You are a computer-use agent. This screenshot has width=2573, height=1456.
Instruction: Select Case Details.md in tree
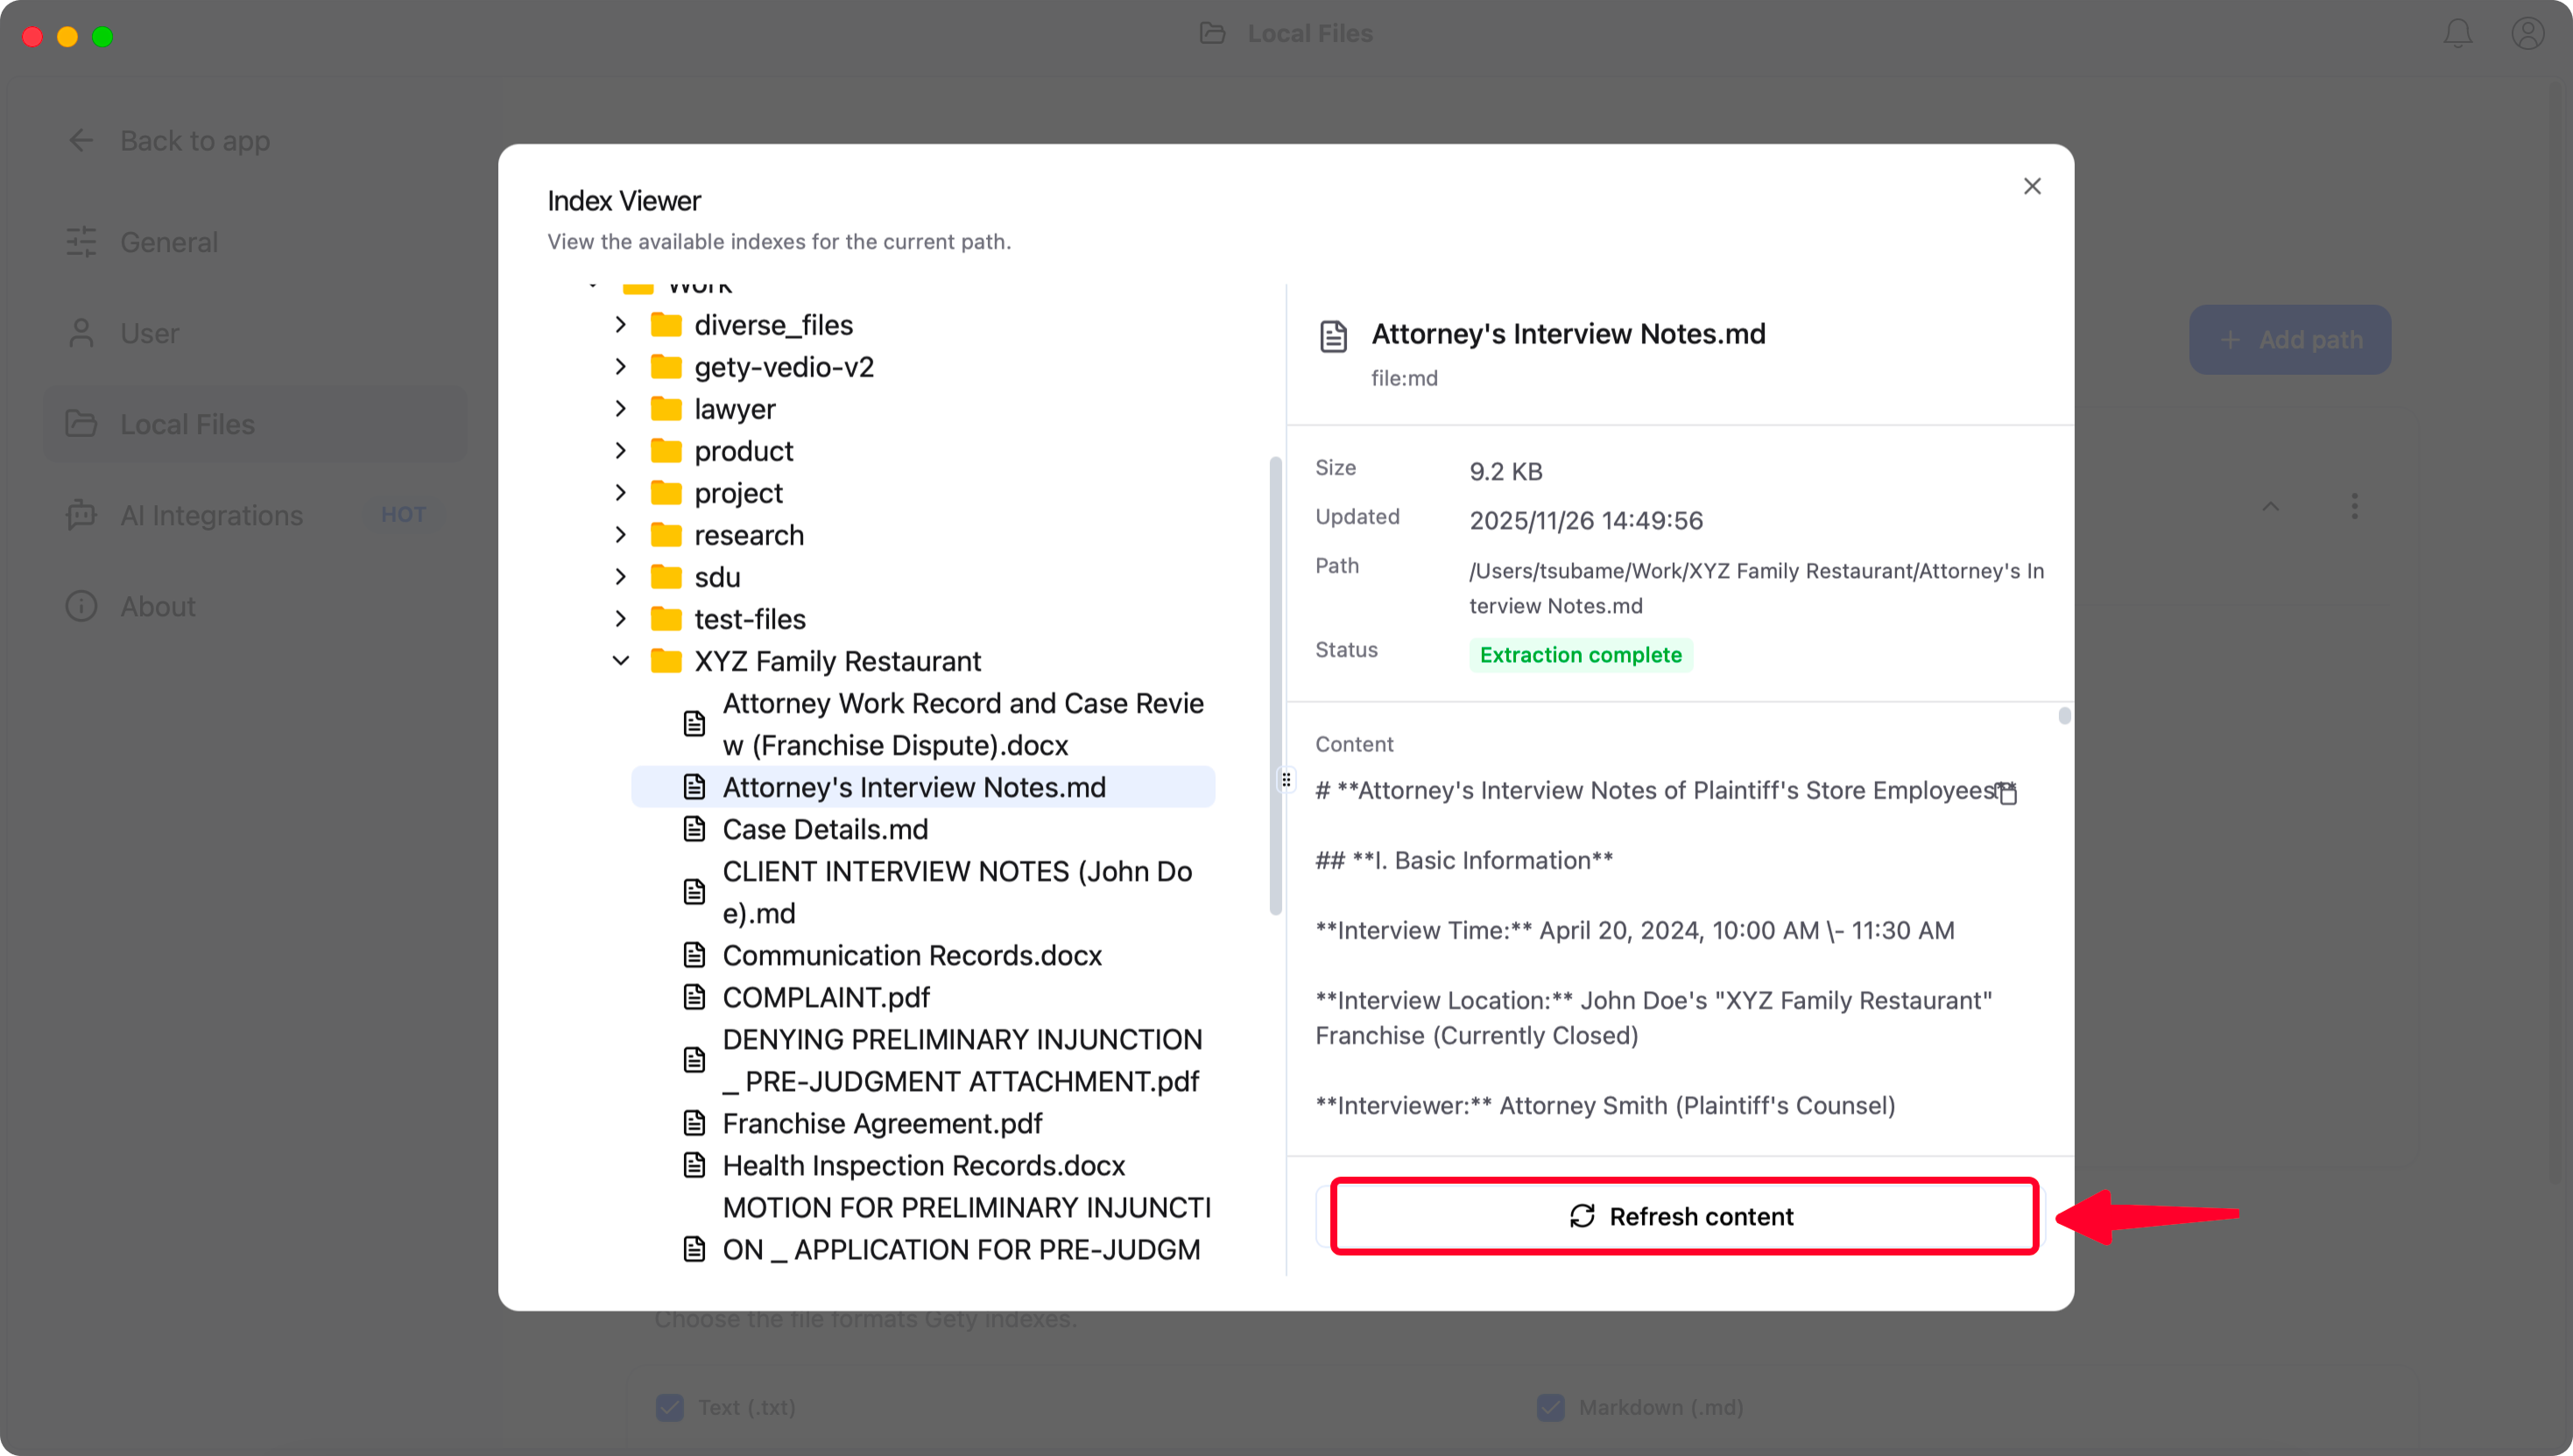click(x=824, y=829)
